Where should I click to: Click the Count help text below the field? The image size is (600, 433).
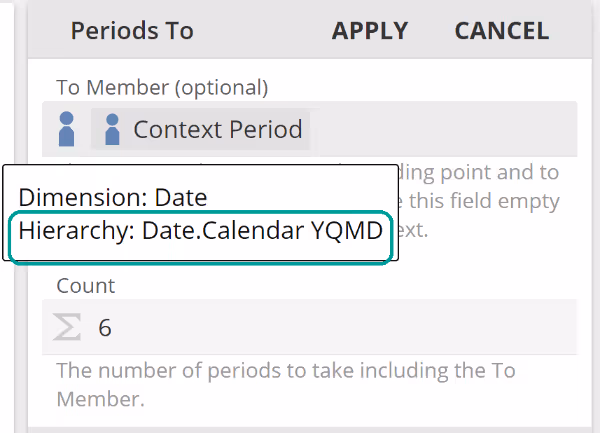[x=285, y=371]
